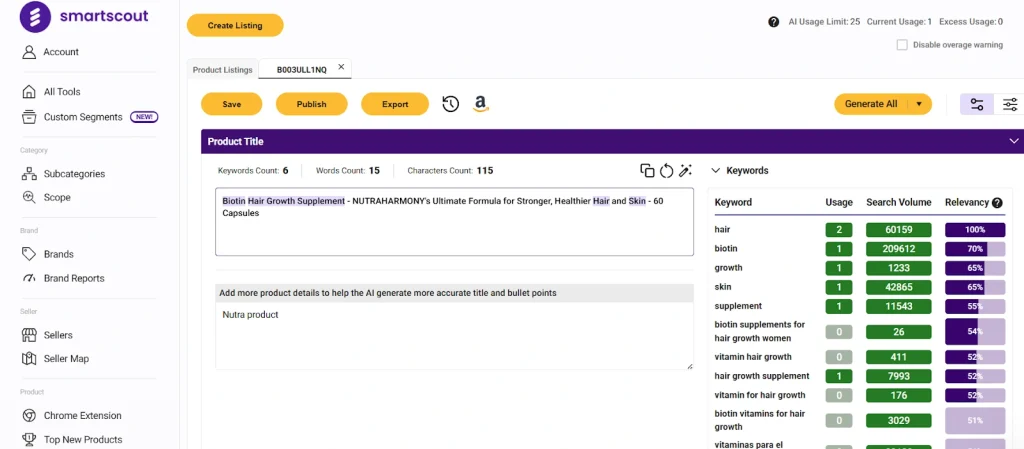Select the second settings sliders toggle
Image resolution: width=1024 pixels, height=449 pixels.
coord(1010,104)
